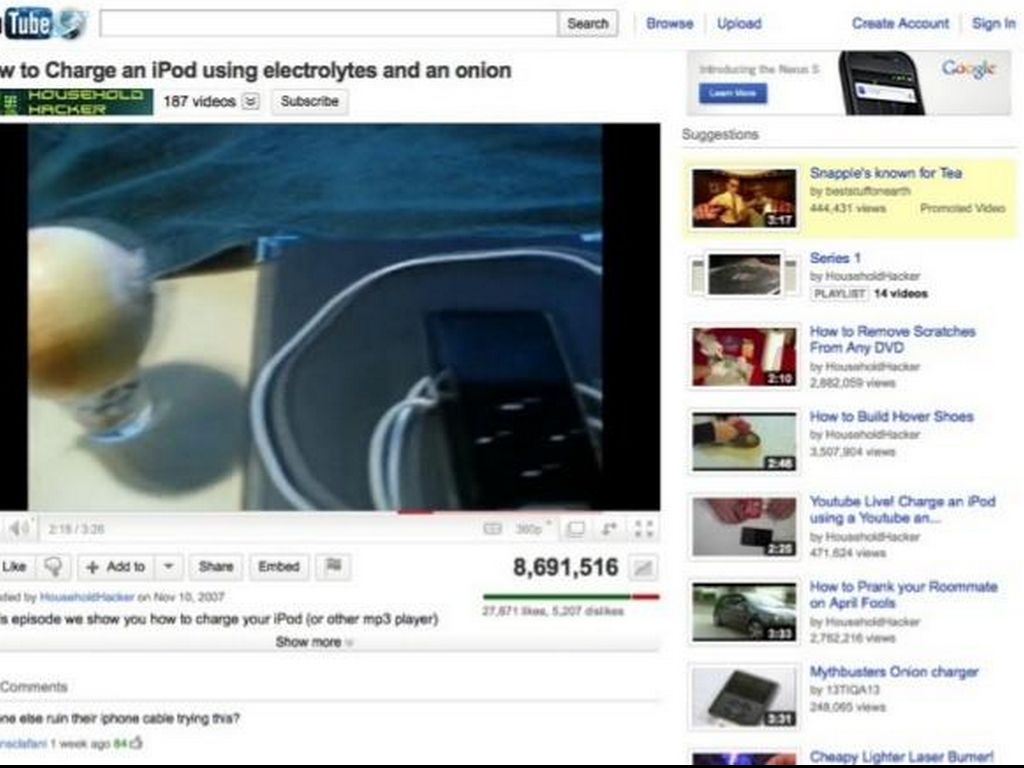The height and width of the screenshot is (768, 1024).
Task: Open the HouseholdHacker channel banner
Action: (77, 102)
